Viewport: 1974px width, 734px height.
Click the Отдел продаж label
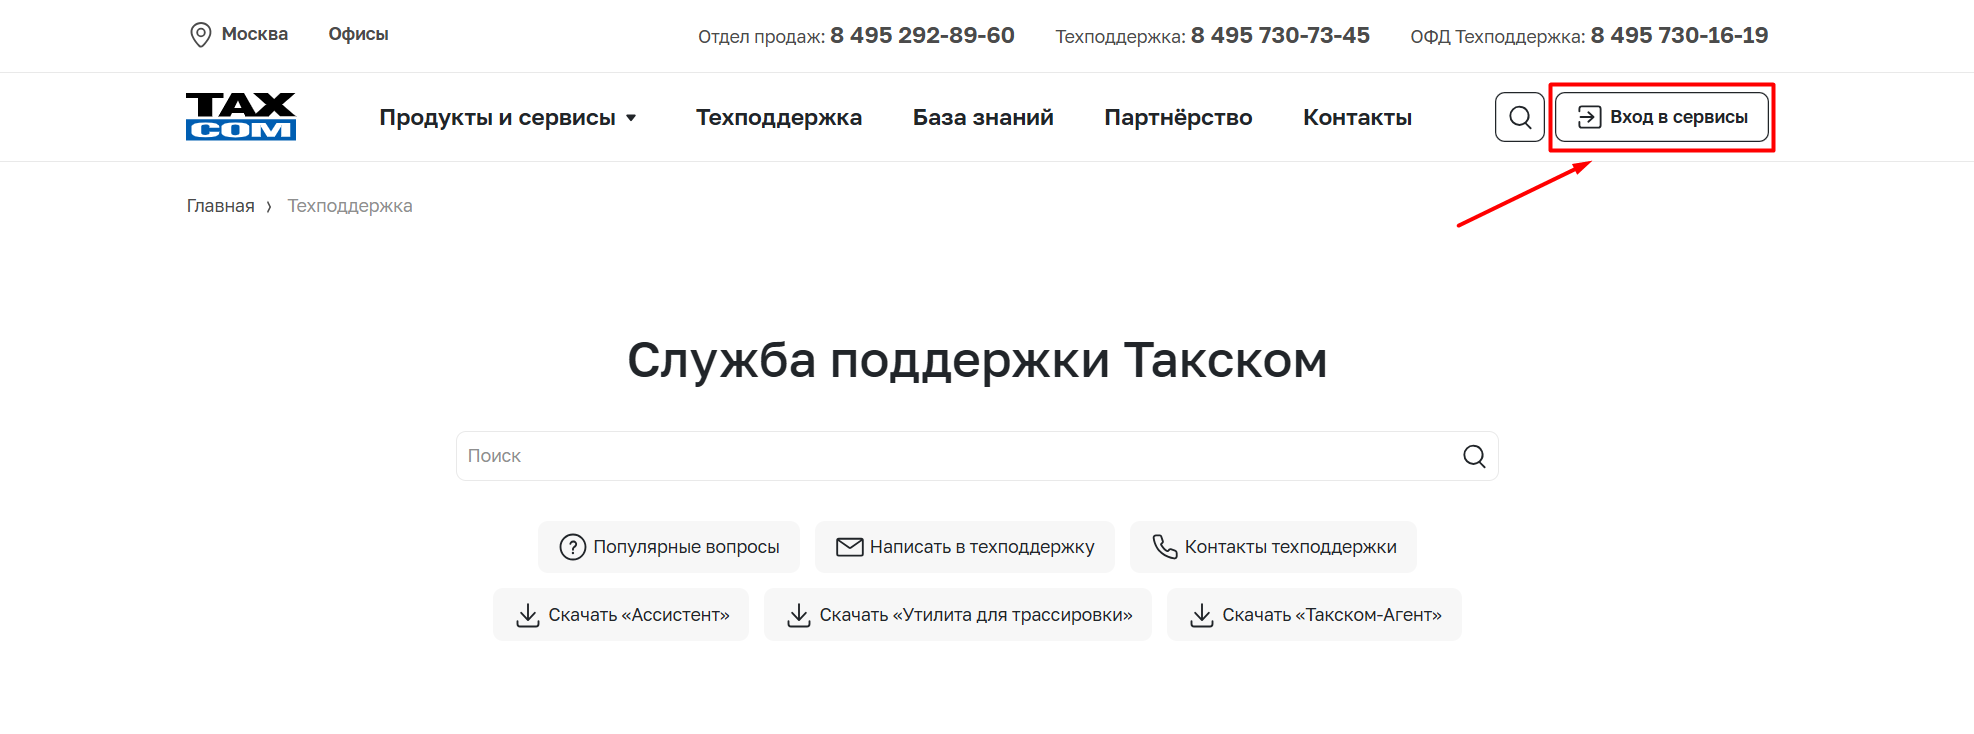(761, 37)
